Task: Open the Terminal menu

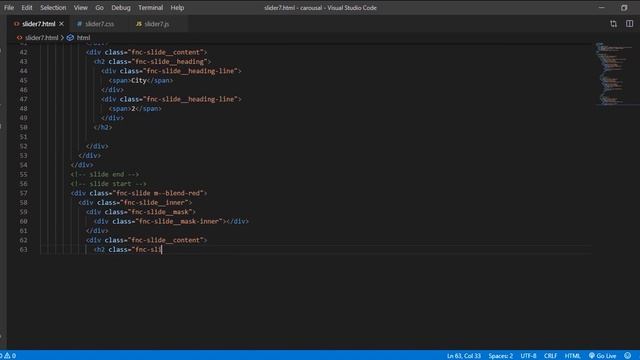Action: (150, 8)
